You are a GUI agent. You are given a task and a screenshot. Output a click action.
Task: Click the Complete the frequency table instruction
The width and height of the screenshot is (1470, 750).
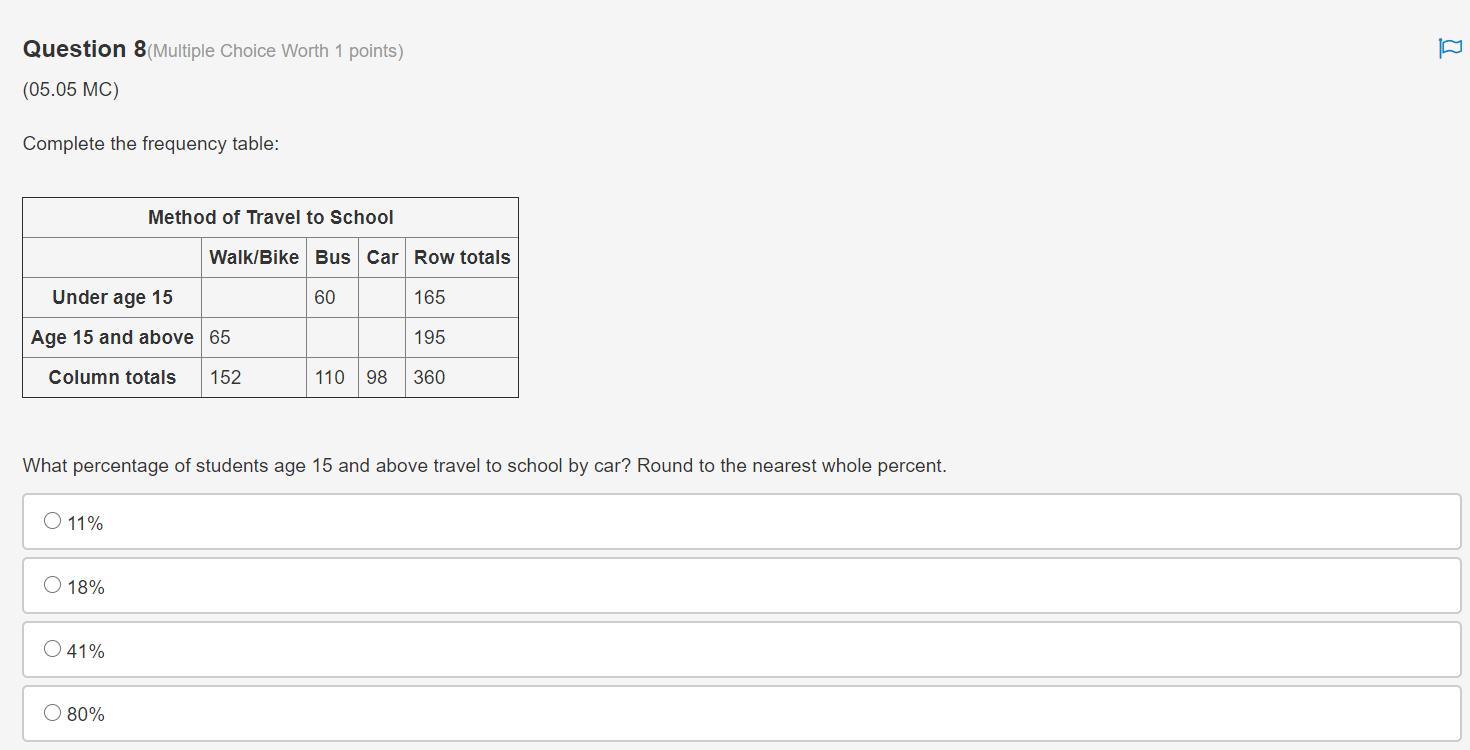(151, 144)
